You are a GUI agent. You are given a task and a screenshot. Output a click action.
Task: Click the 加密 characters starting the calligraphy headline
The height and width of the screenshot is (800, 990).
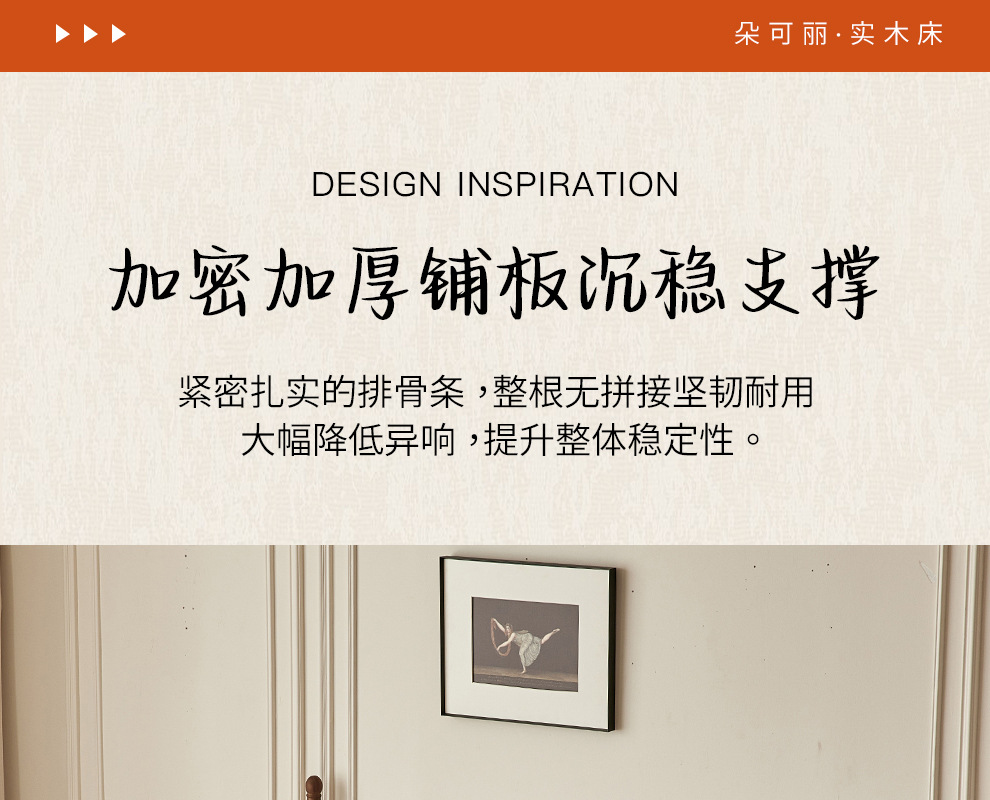(x=180, y=281)
